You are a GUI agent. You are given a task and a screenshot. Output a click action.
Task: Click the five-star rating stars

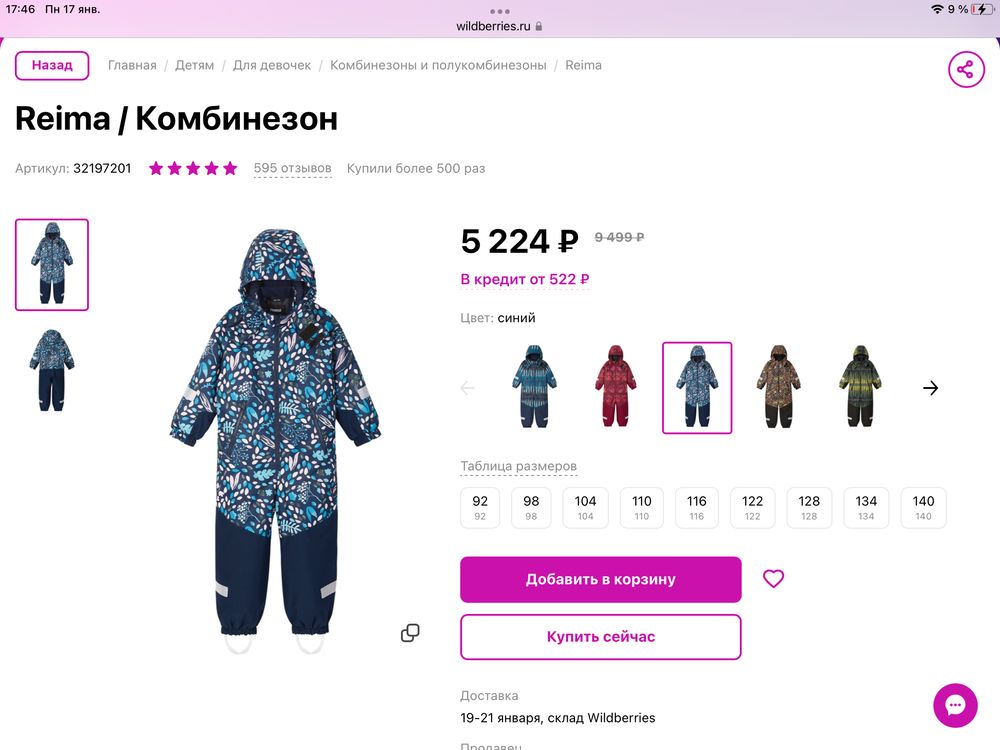193,168
